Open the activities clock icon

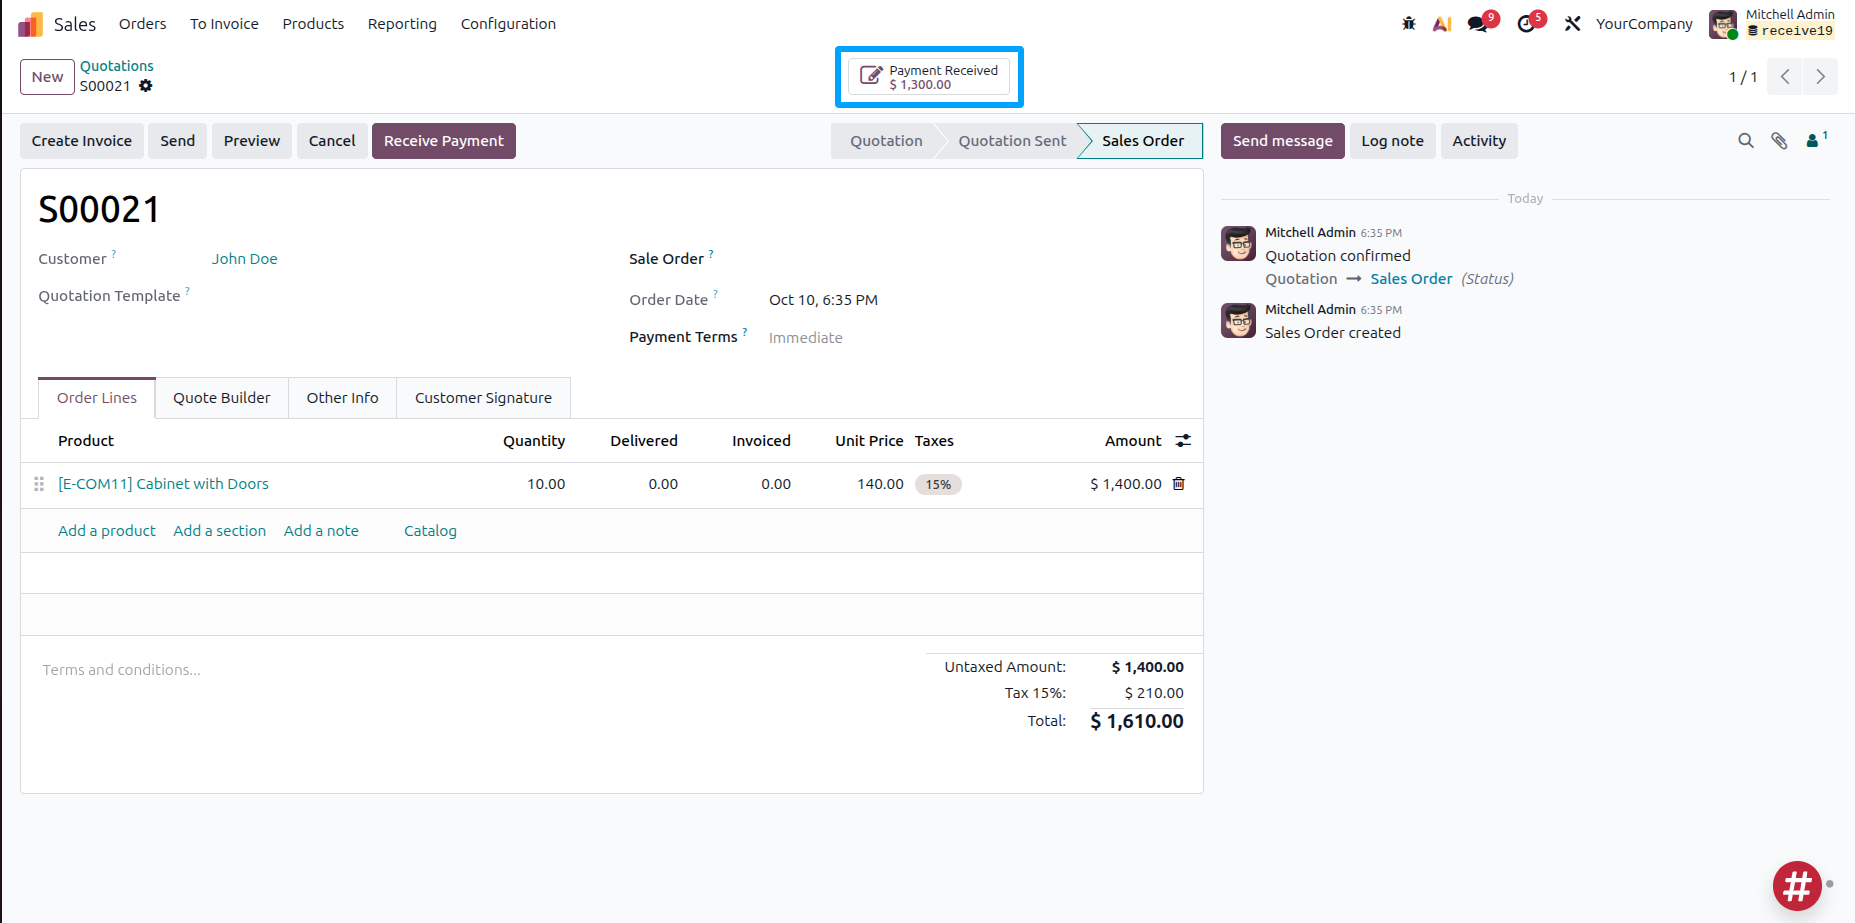click(x=1526, y=24)
